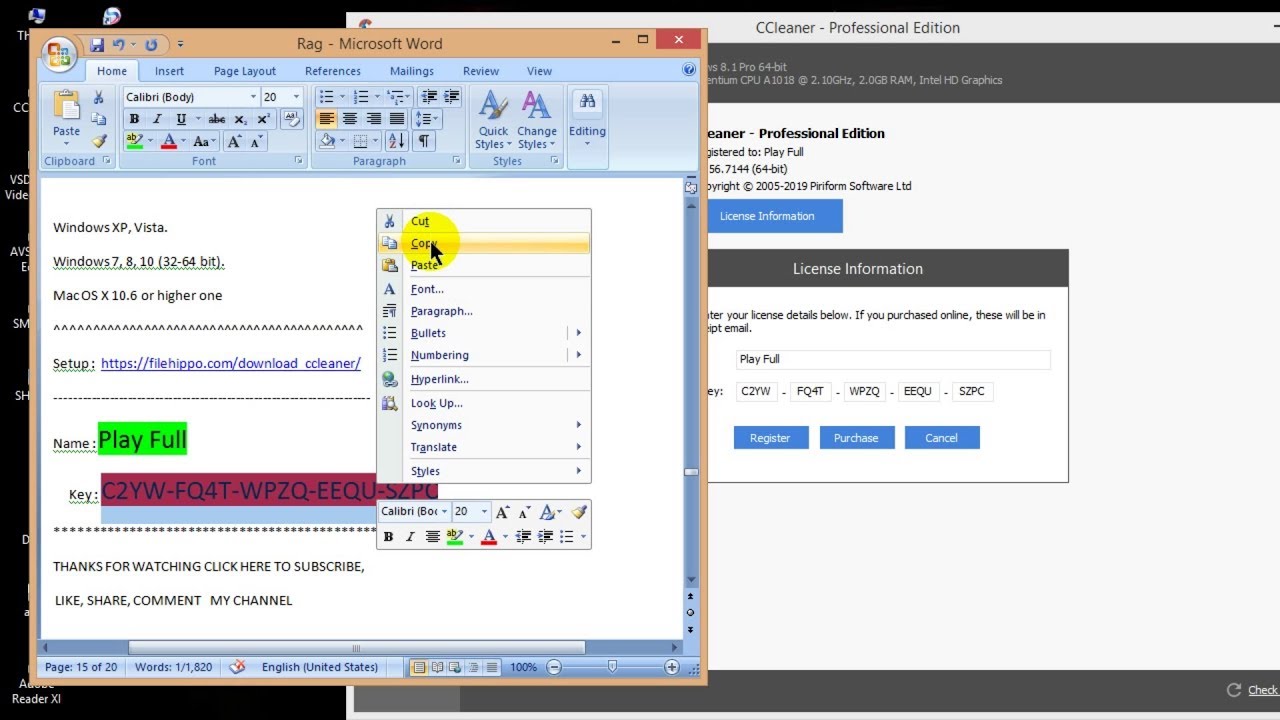The height and width of the screenshot is (720, 1280).
Task: Click the Clear Formatting icon in Font group
Action: pyautogui.click(x=291, y=119)
